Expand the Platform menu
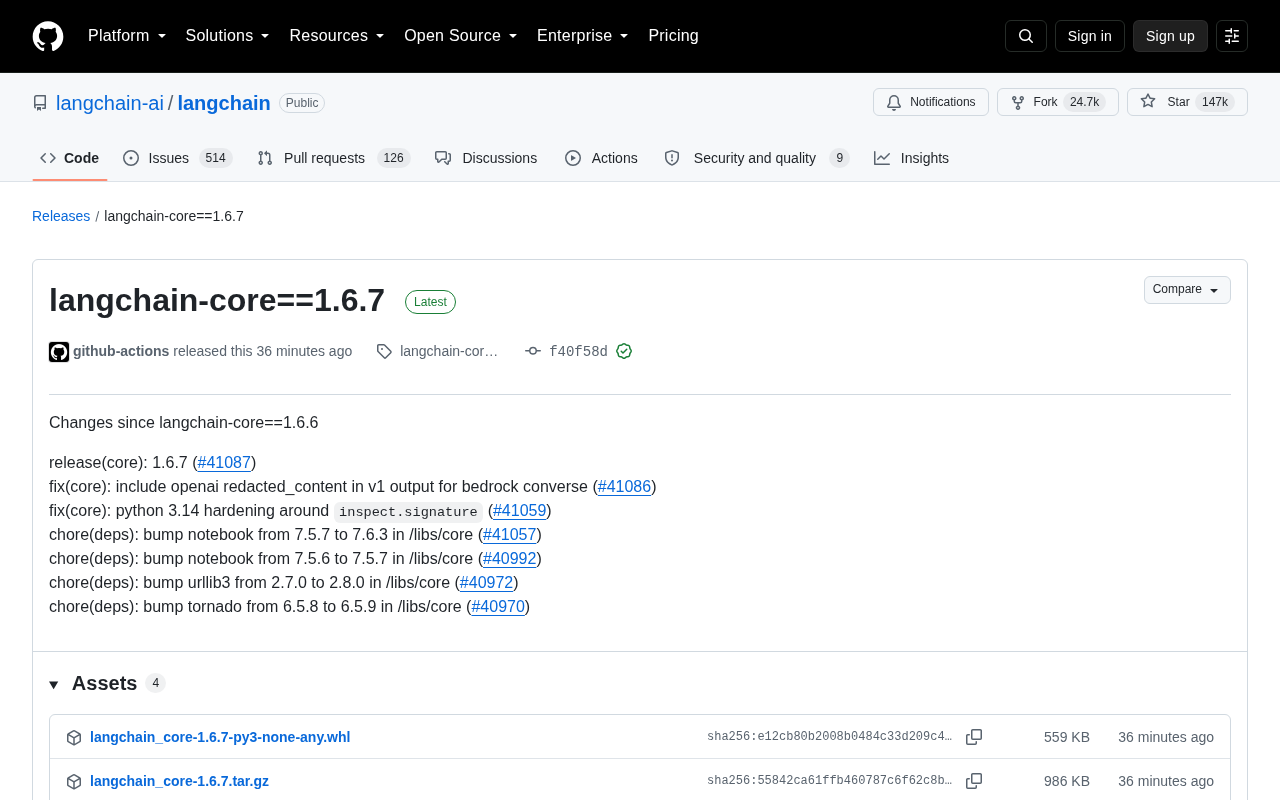Image resolution: width=1280 pixels, height=800 pixels. 127,36
